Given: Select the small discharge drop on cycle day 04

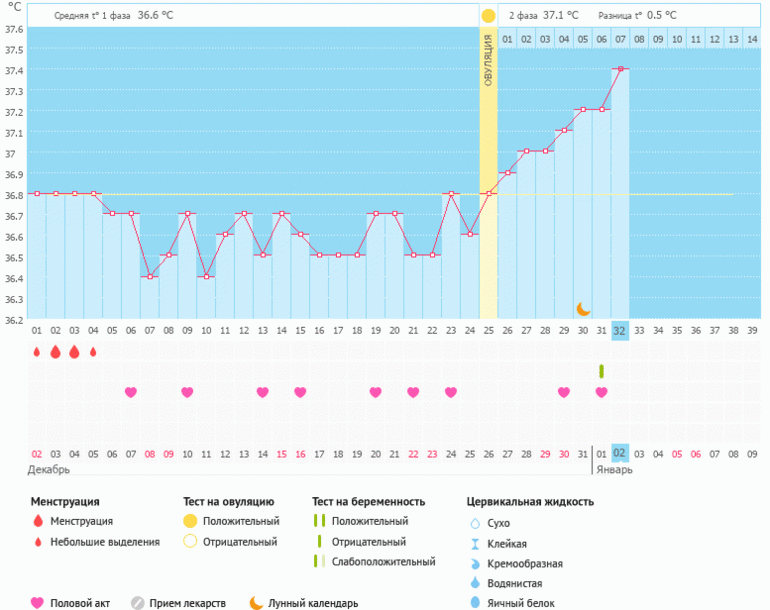Looking at the screenshot, I should (x=93, y=352).
